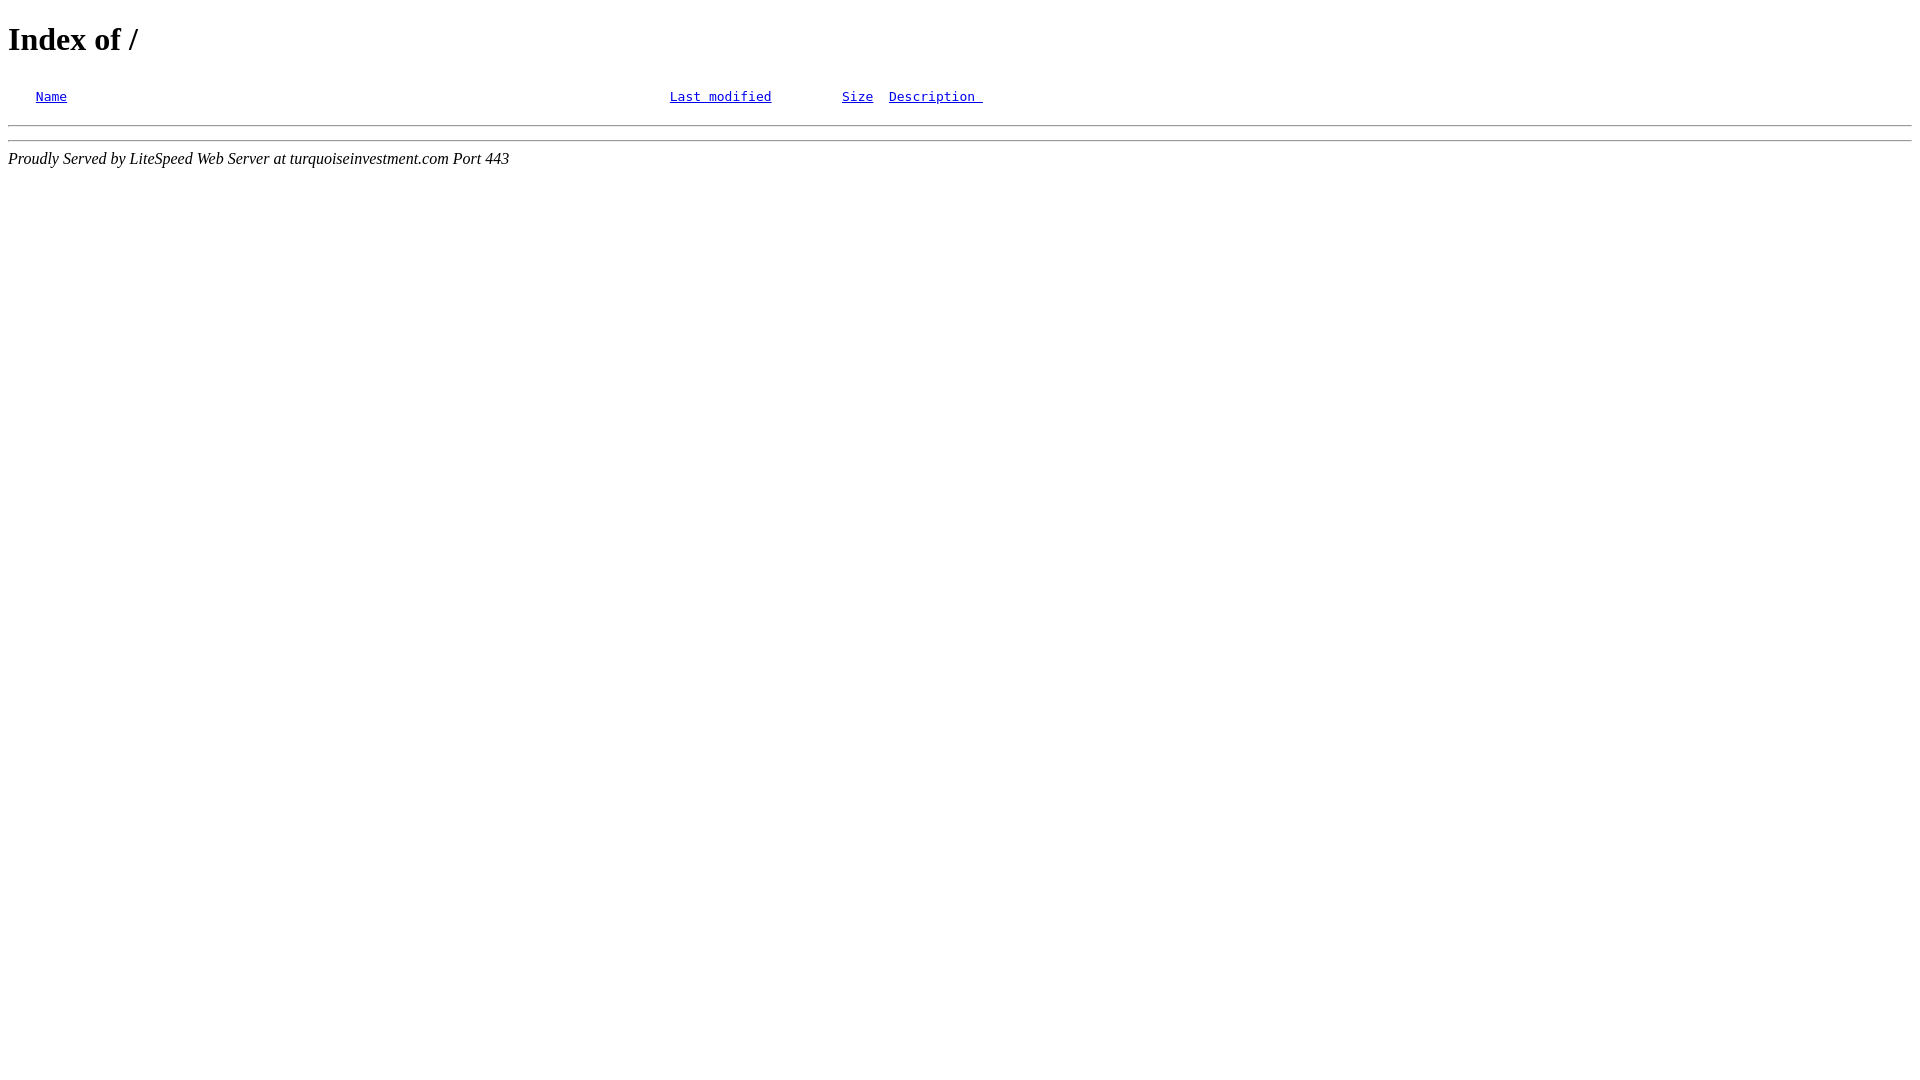Click the word 'modified' in the header link
This screenshot has width=1920, height=1080.
coord(740,97)
